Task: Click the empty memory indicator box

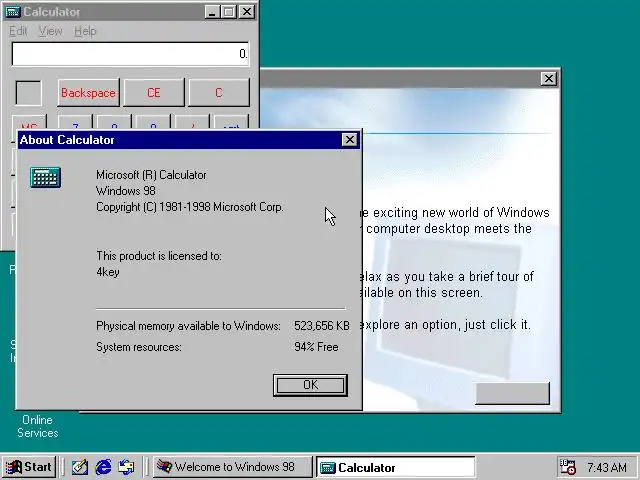Action: [28, 93]
